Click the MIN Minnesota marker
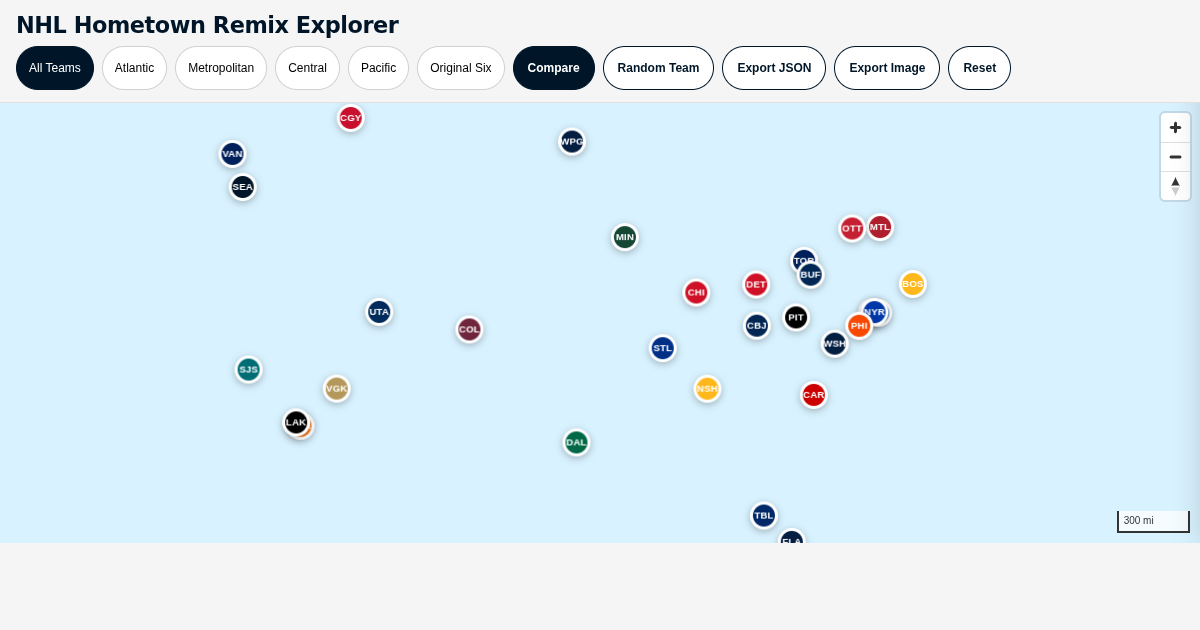 point(624,237)
